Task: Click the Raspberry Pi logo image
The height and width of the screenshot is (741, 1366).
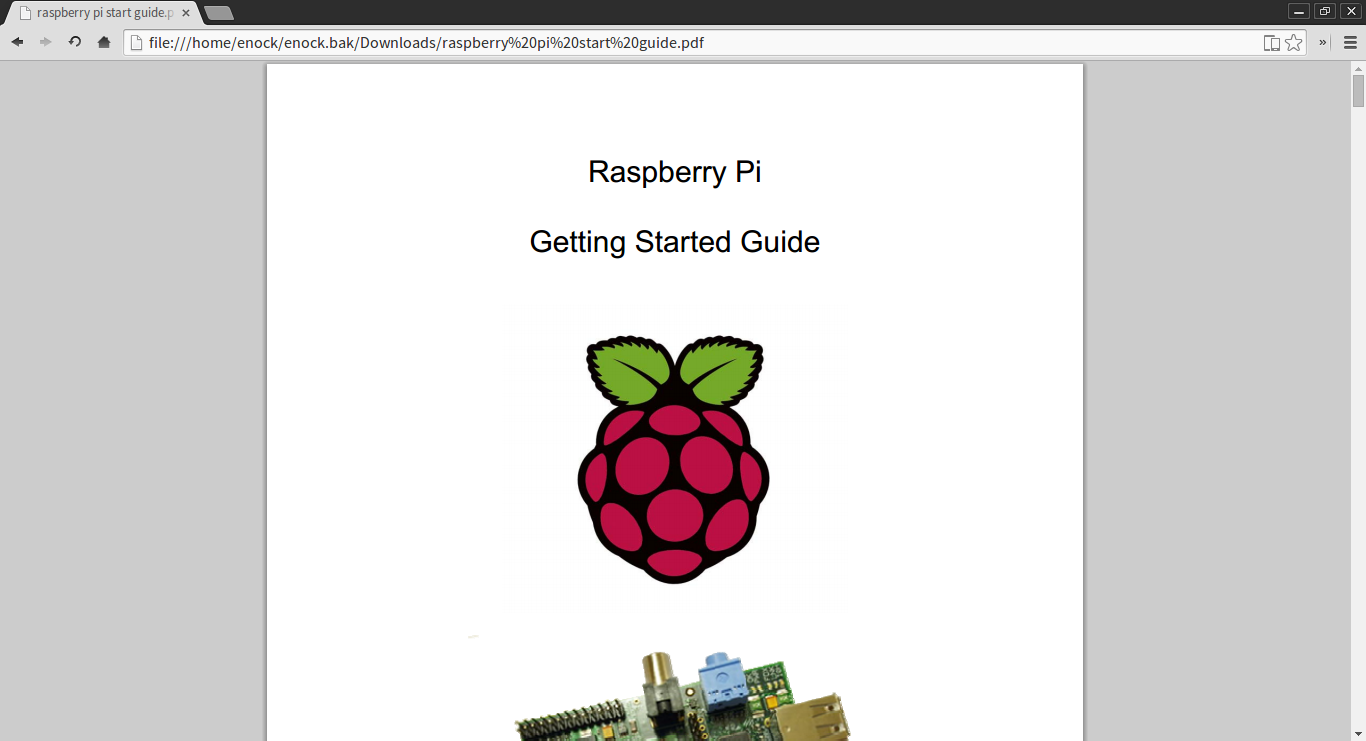Action: click(674, 459)
